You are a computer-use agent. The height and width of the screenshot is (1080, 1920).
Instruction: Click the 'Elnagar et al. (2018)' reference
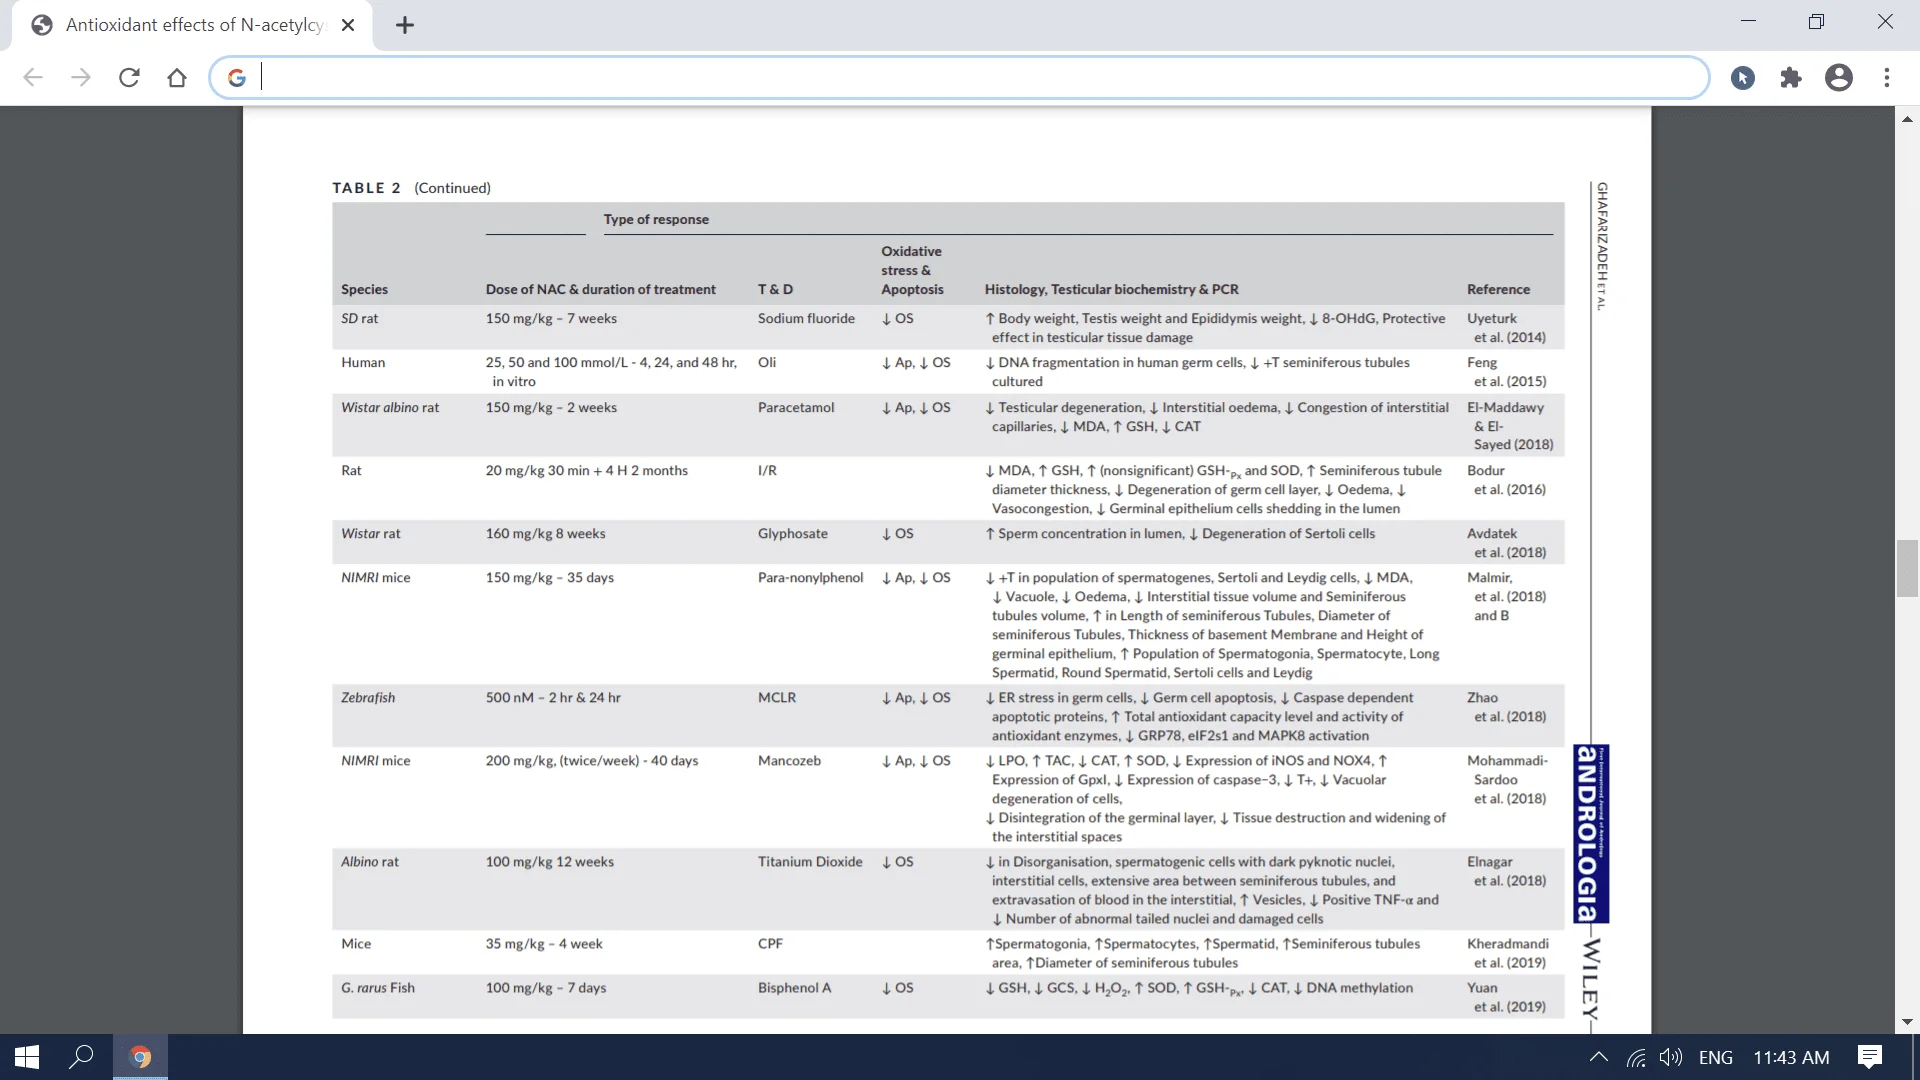pyautogui.click(x=1506, y=871)
